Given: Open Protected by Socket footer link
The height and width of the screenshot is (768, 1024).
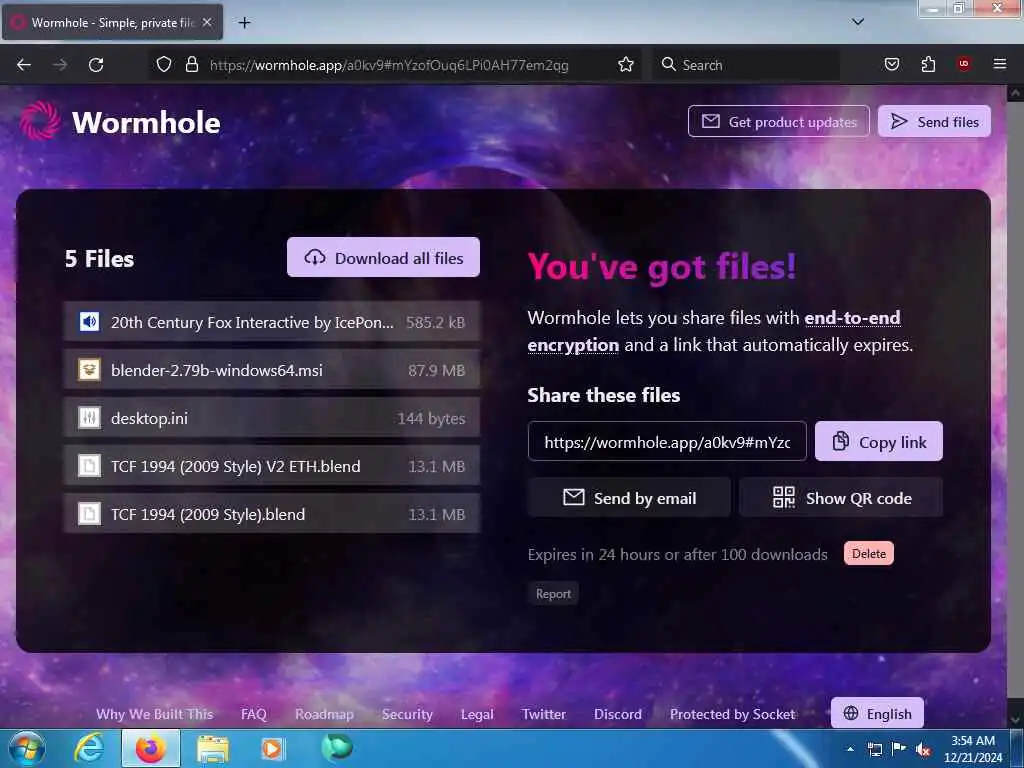Looking at the screenshot, I should coord(733,714).
